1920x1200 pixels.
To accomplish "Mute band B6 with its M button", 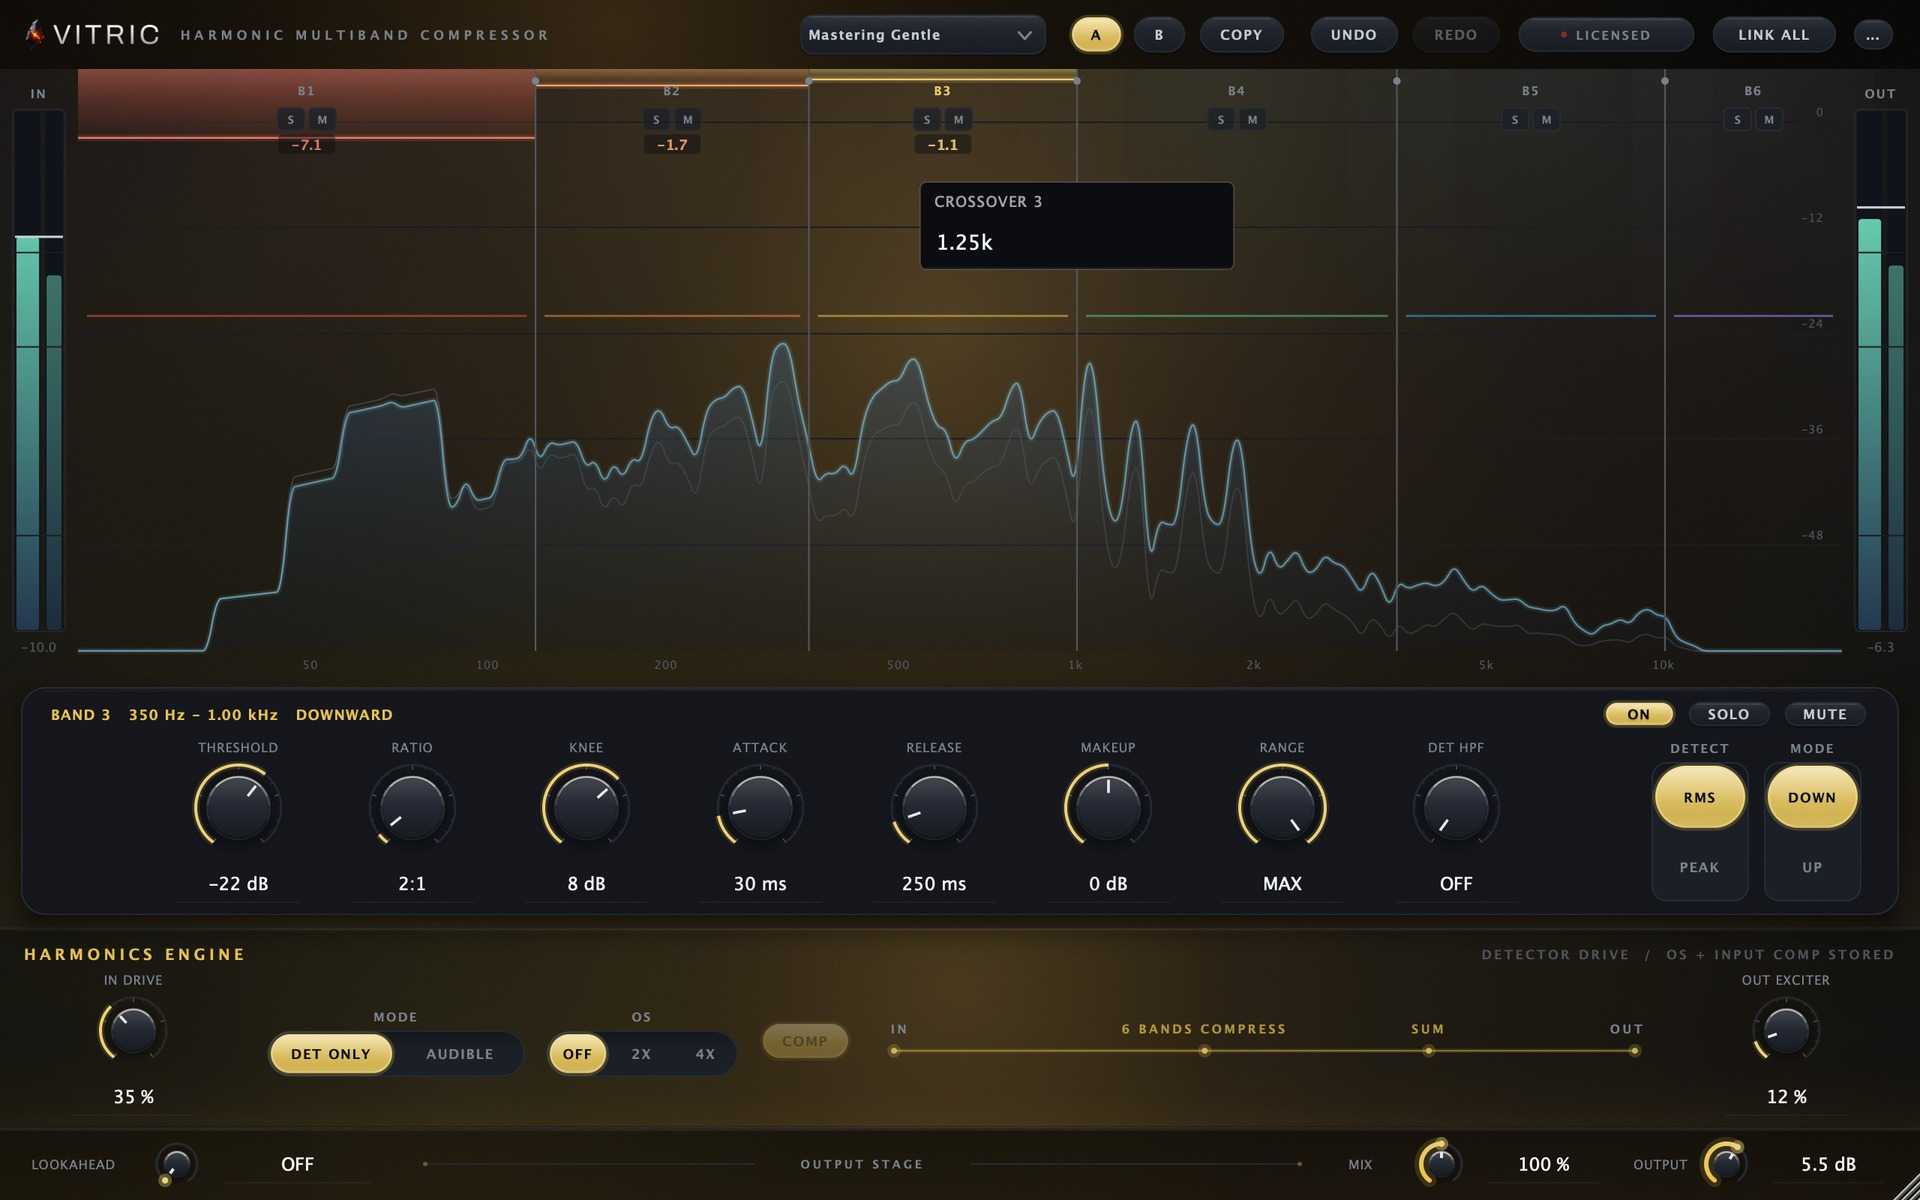I will 1769,120.
